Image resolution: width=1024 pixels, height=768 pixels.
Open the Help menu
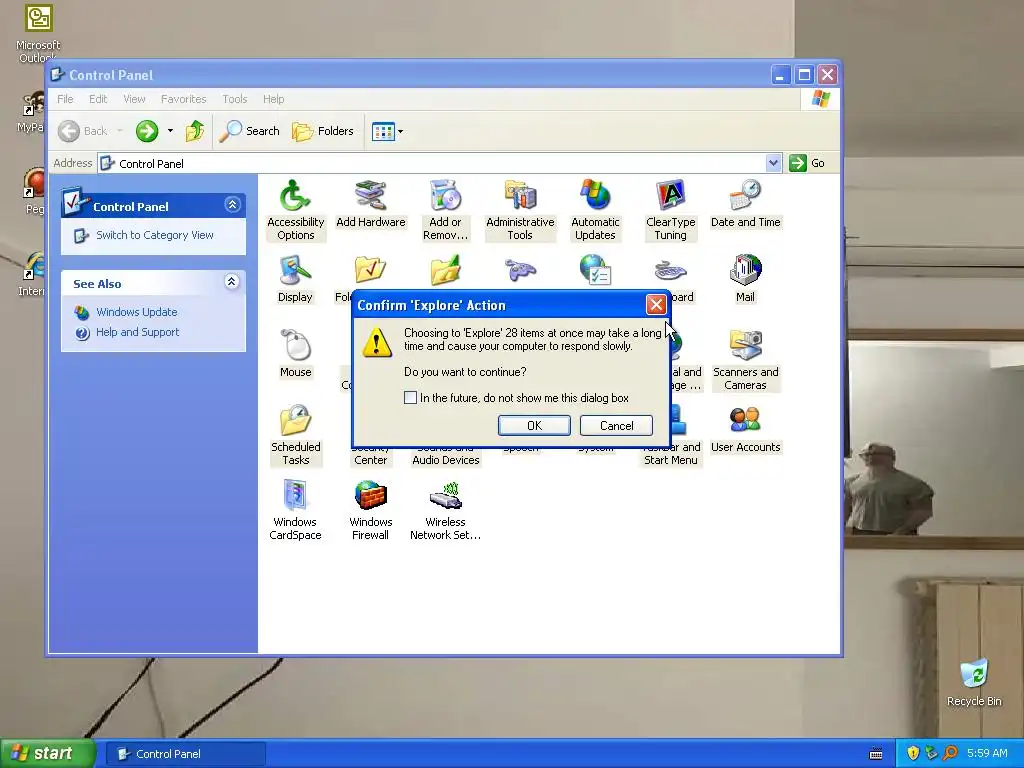pos(274,99)
